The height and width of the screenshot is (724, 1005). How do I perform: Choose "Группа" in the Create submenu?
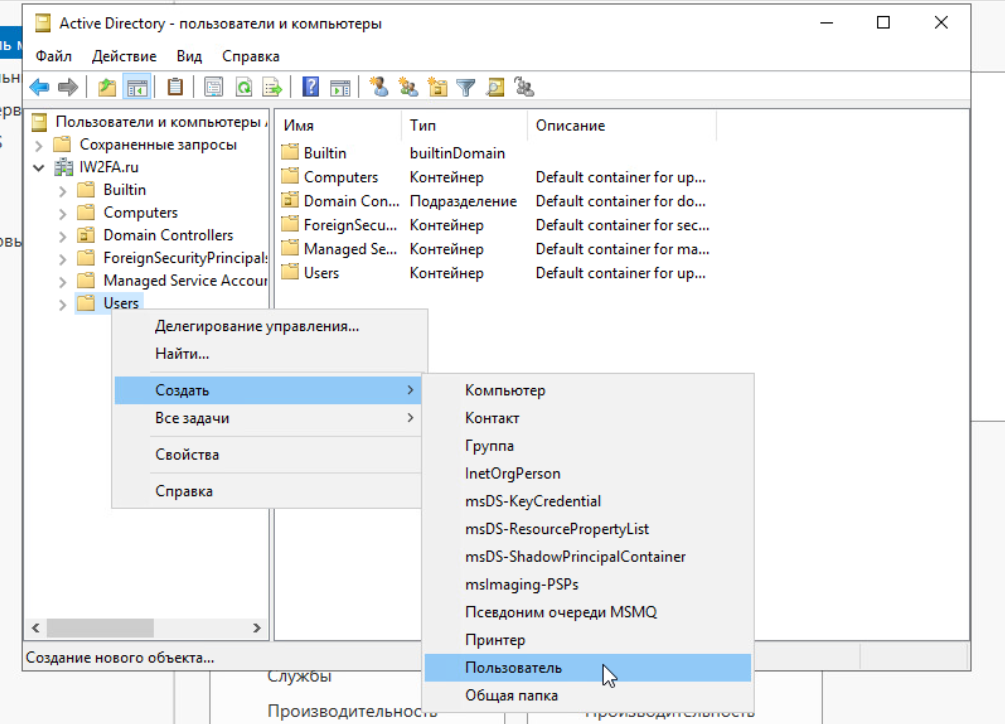489,446
